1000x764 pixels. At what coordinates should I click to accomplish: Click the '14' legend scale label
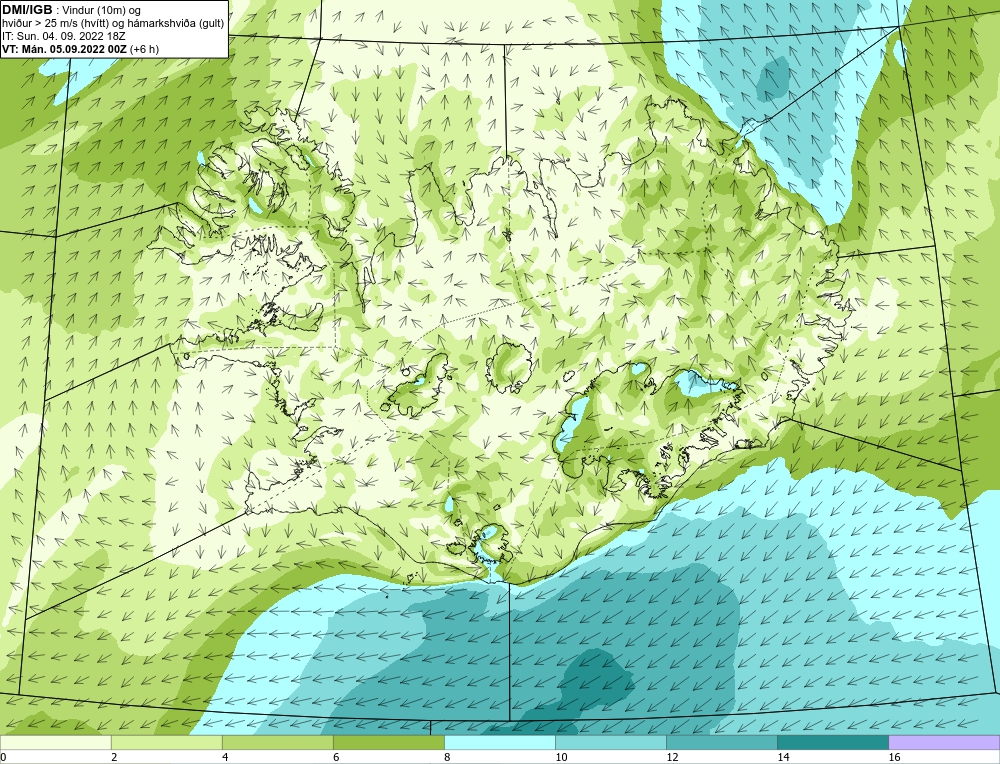[783, 758]
